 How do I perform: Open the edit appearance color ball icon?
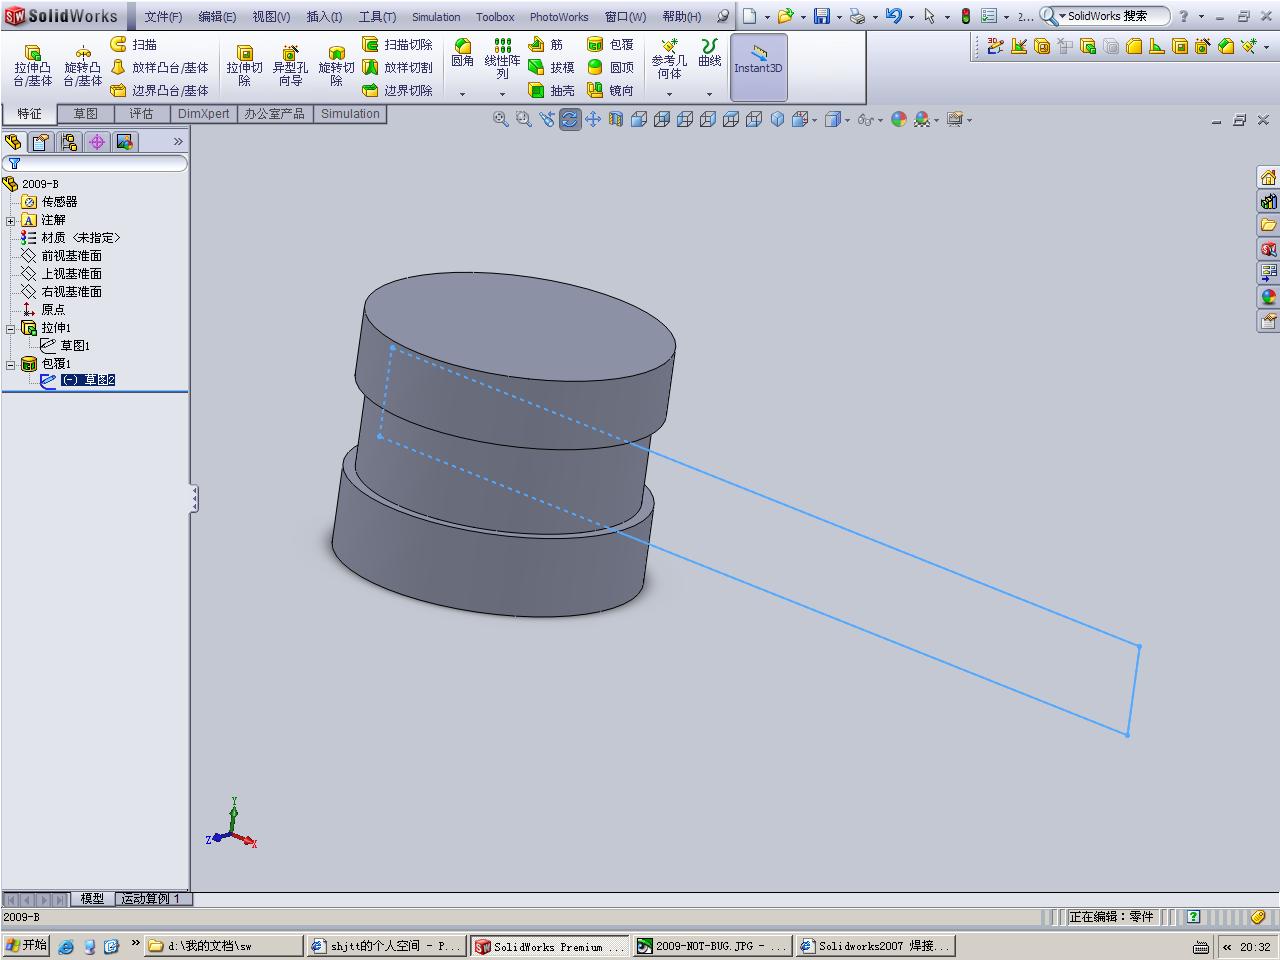click(x=898, y=120)
